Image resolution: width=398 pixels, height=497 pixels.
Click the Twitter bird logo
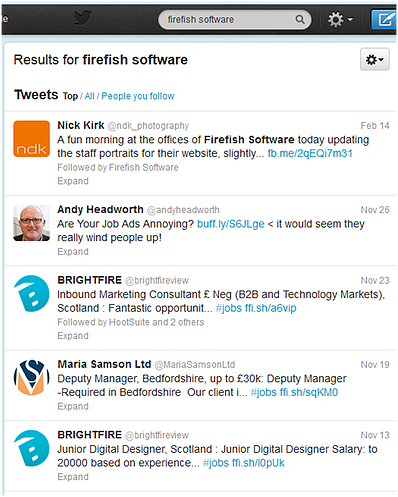[82, 18]
